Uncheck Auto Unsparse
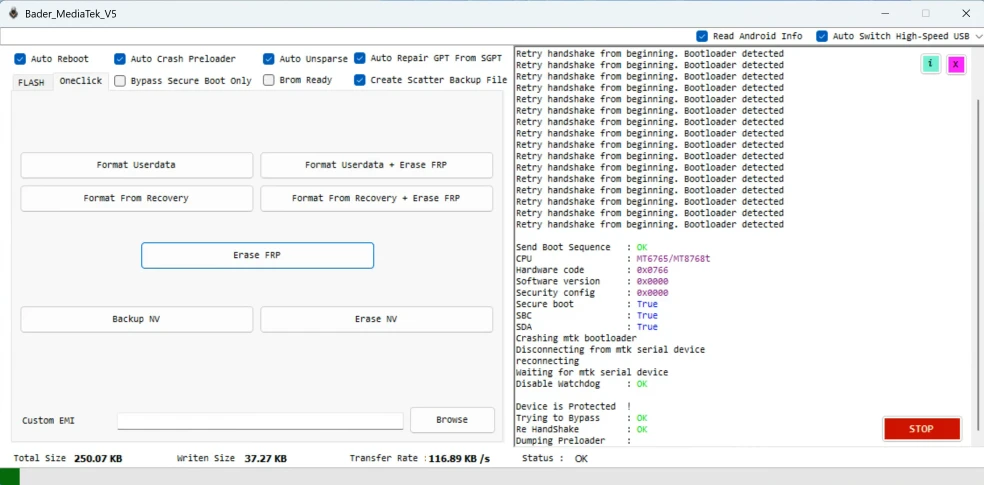The image size is (984, 485). point(269,59)
